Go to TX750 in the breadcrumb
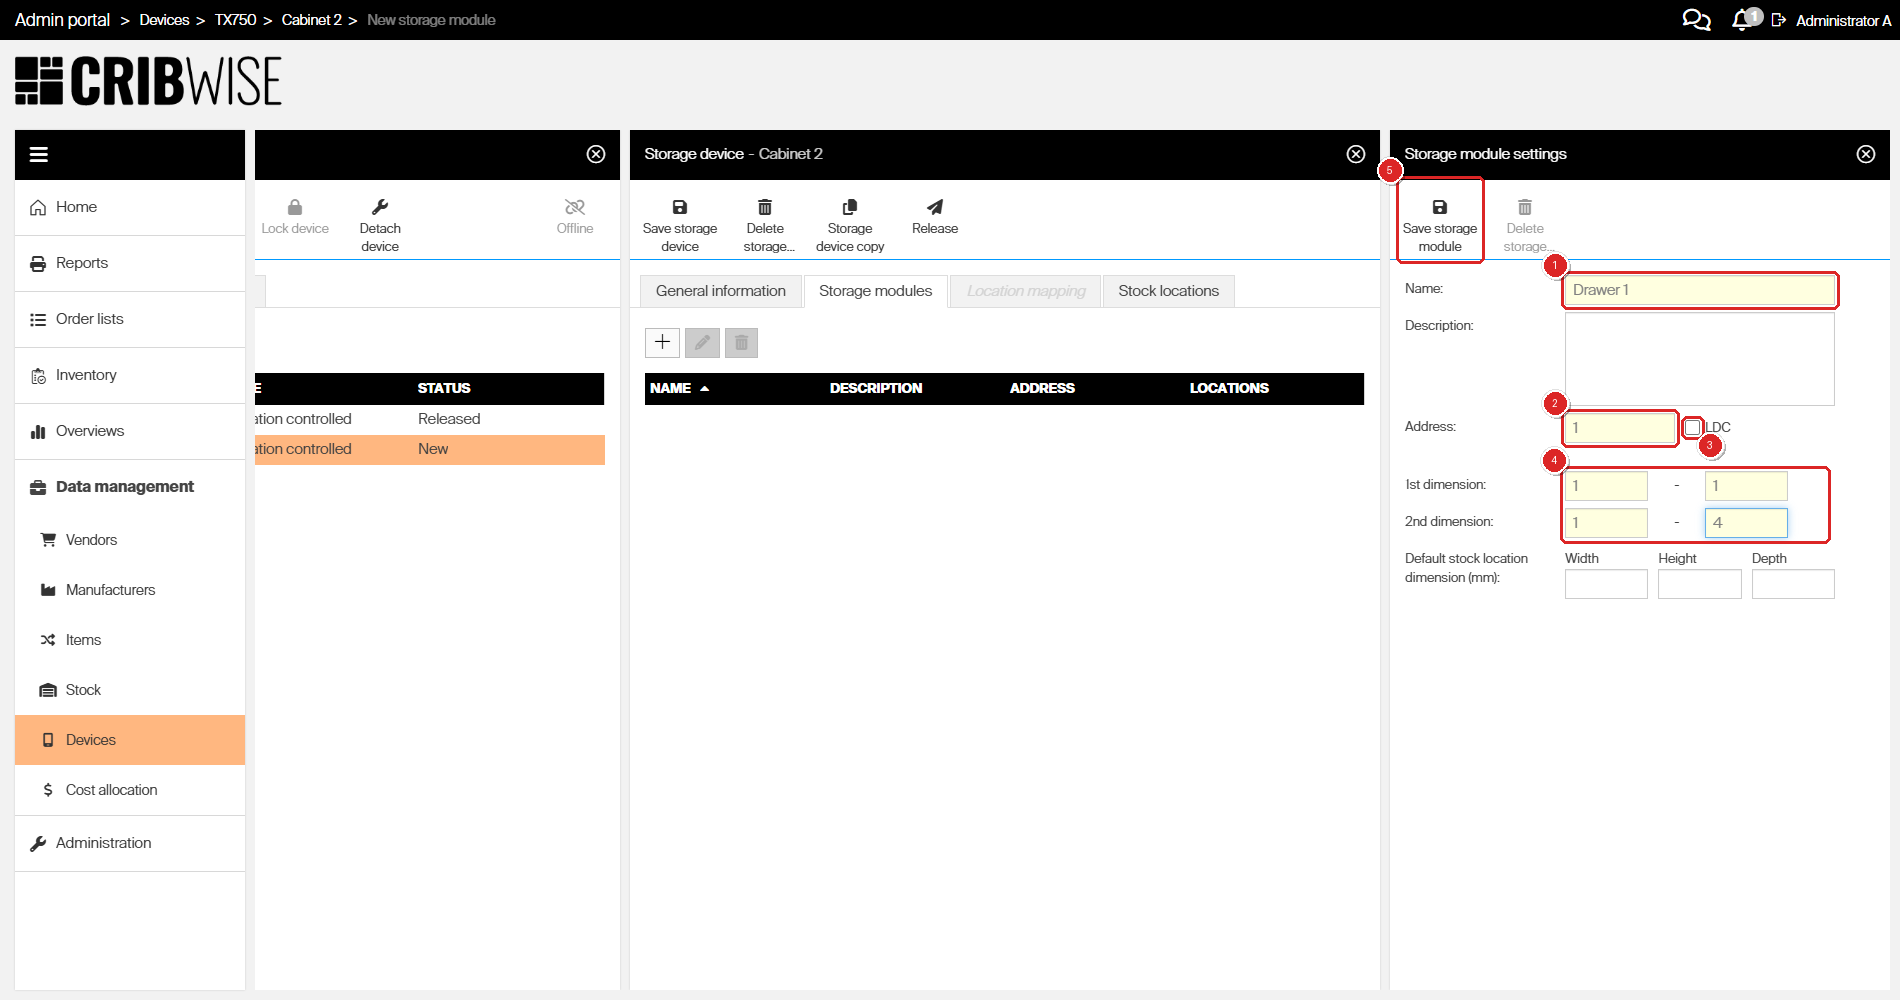The image size is (1900, 1000). [x=235, y=20]
